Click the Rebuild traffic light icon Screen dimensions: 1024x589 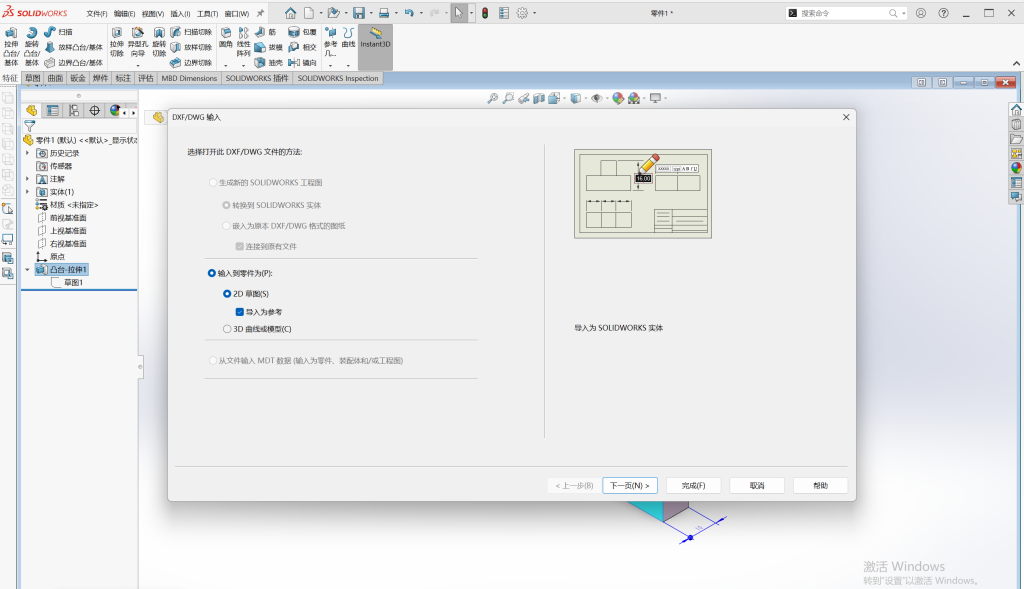click(x=485, y=13)
